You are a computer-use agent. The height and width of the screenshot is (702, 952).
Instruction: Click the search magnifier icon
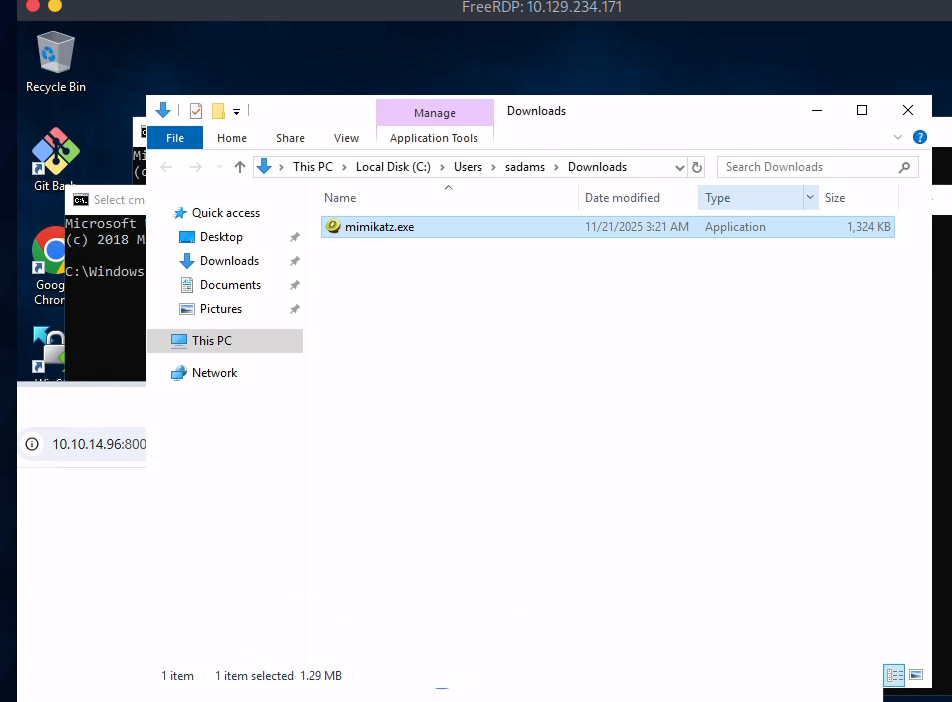coord(904,167)
